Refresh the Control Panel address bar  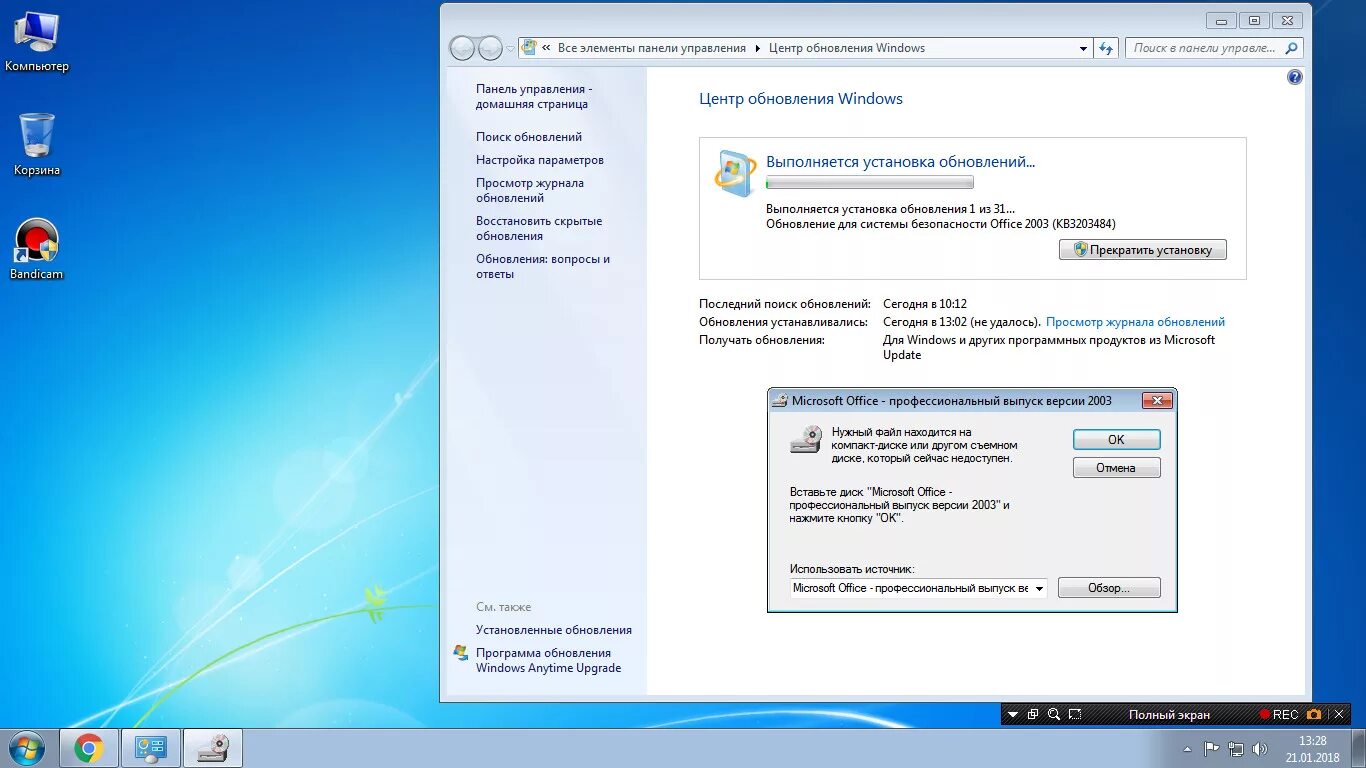pyautogui.click(x=1106, y=48)
